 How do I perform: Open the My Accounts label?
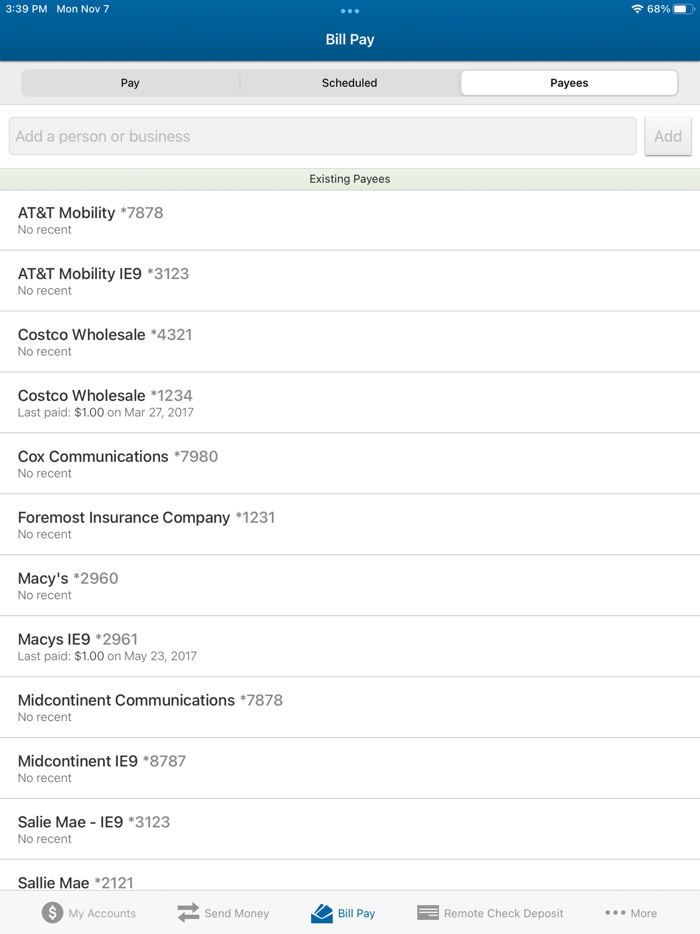click(x=102, y=913)
